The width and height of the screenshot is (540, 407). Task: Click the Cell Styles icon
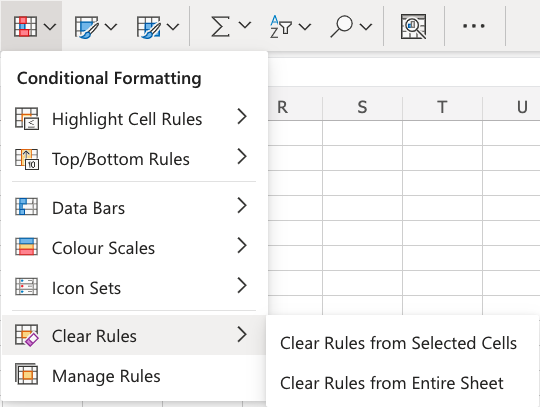(148, 27)
